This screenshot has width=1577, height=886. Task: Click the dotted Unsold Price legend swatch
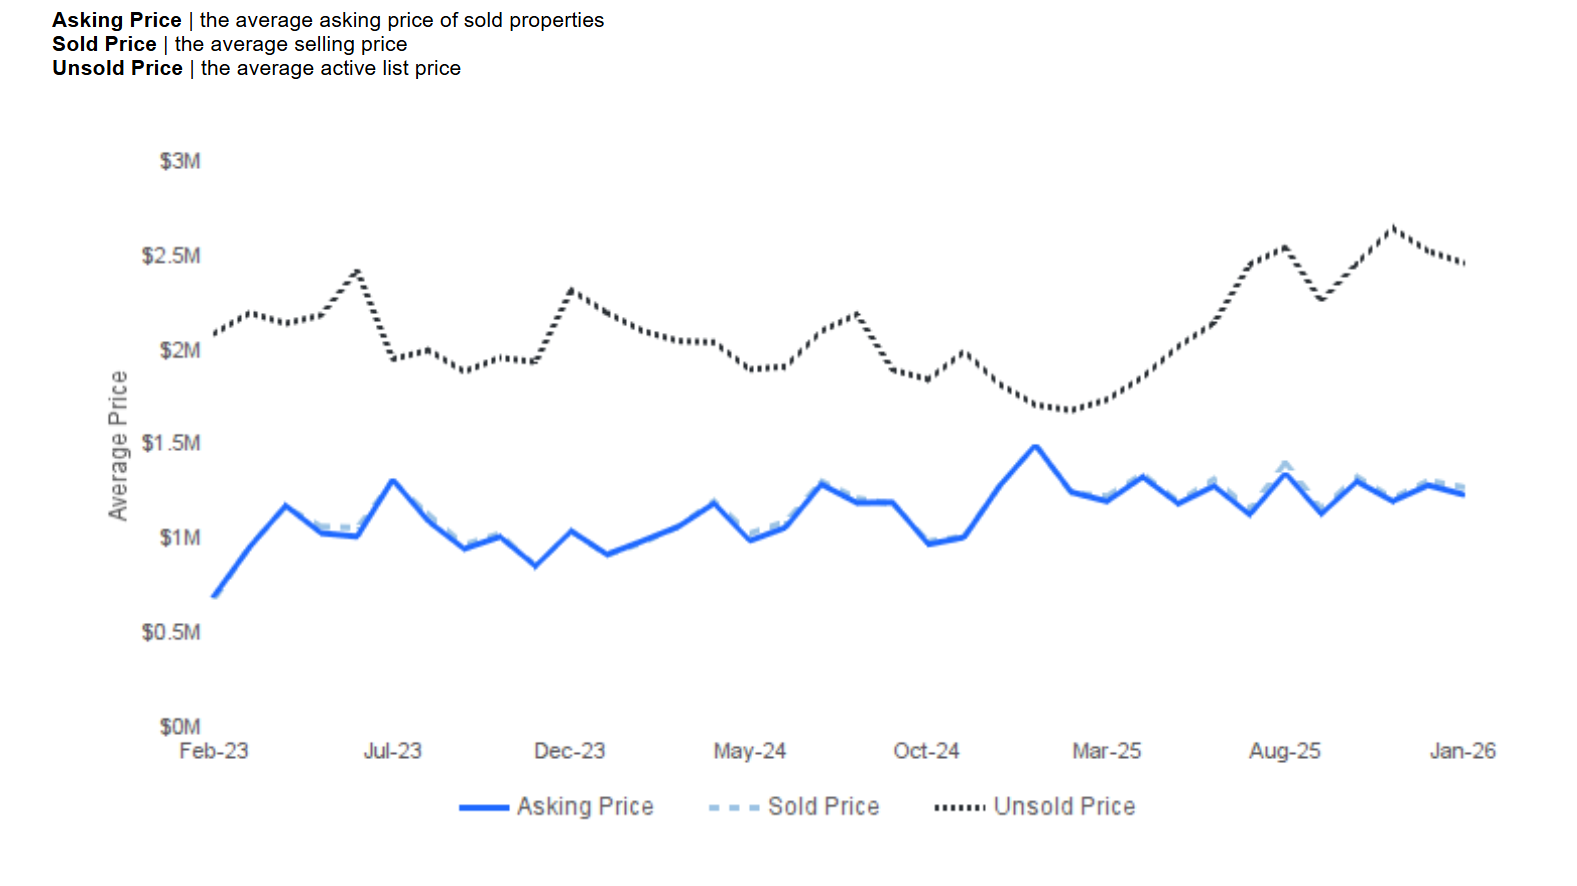pos(959,807)
